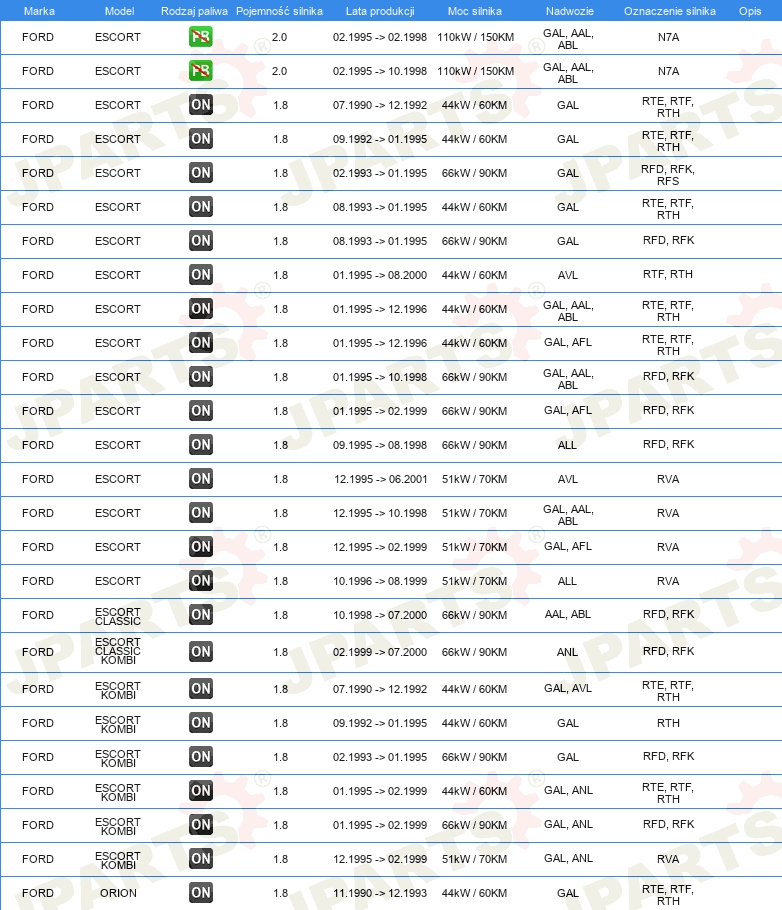Click the date range 10.1996 -> 08.1999
782x910 pixels.
(x=380, y=580)
